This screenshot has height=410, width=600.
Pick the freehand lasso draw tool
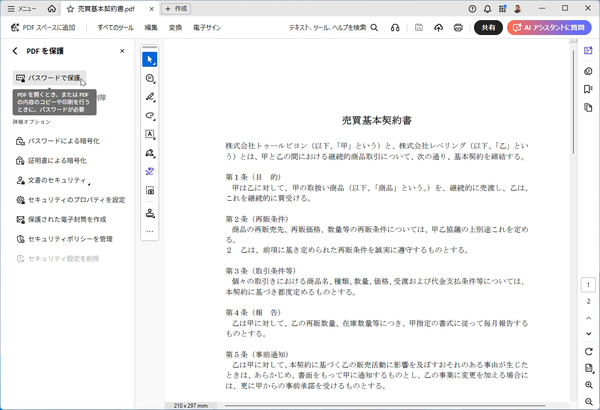pyautogui.click(x=150, y=115)
